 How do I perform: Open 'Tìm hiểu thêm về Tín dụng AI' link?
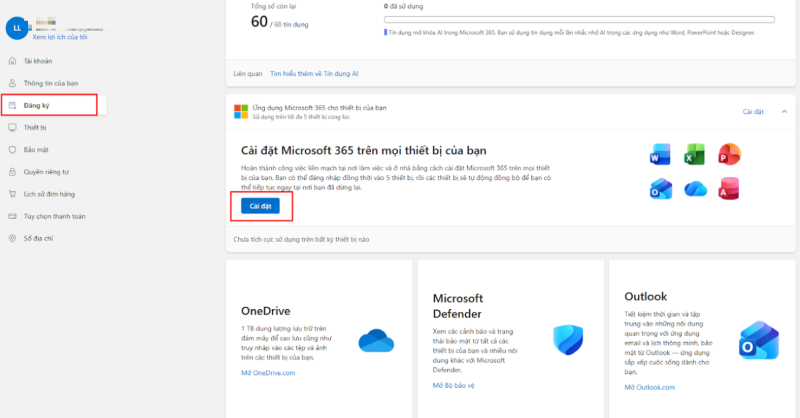[x=314, y=73]
